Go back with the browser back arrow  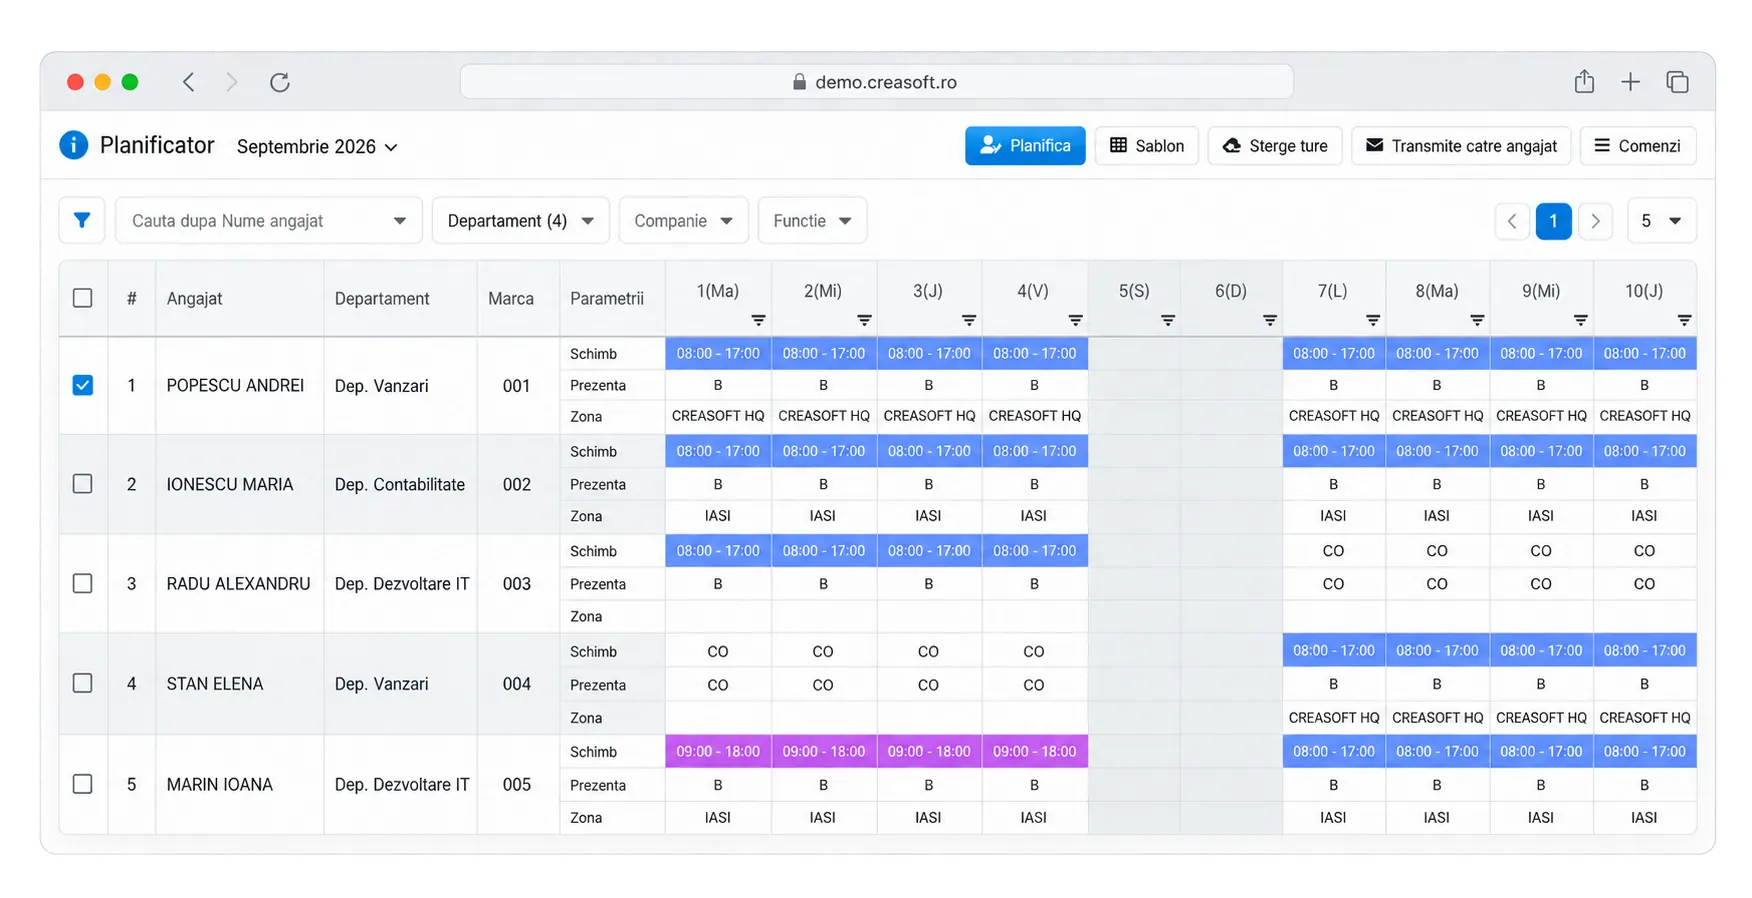tap(188, 82)
